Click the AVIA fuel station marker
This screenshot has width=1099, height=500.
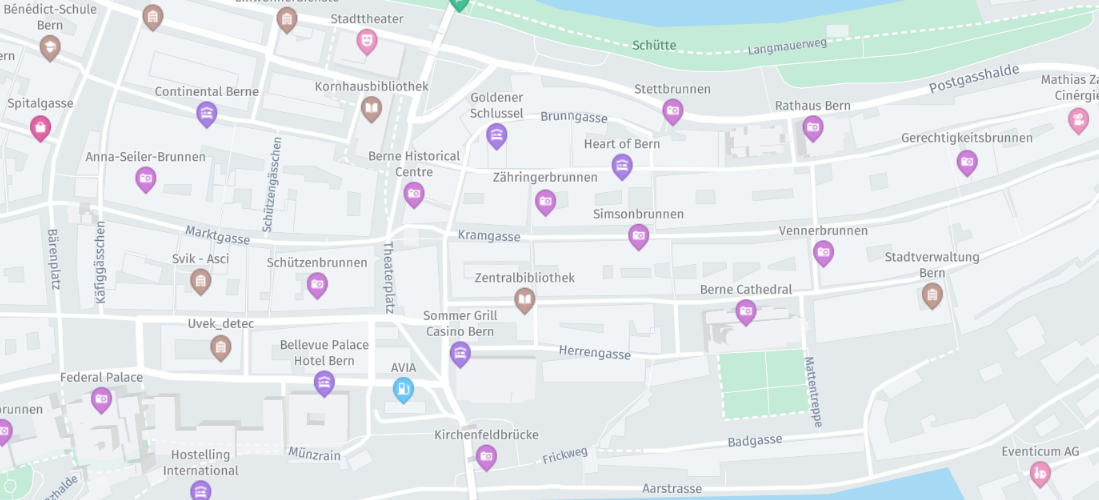(x=403, y=389)
